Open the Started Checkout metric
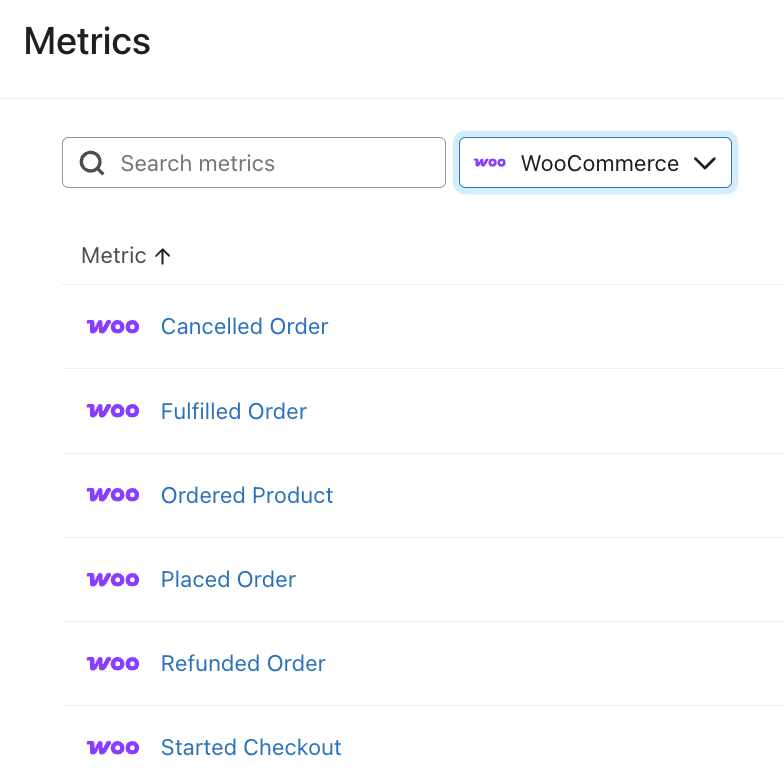The height and width of the screenshot is (782, 784). pyautogui.click(x=251, y=747)
